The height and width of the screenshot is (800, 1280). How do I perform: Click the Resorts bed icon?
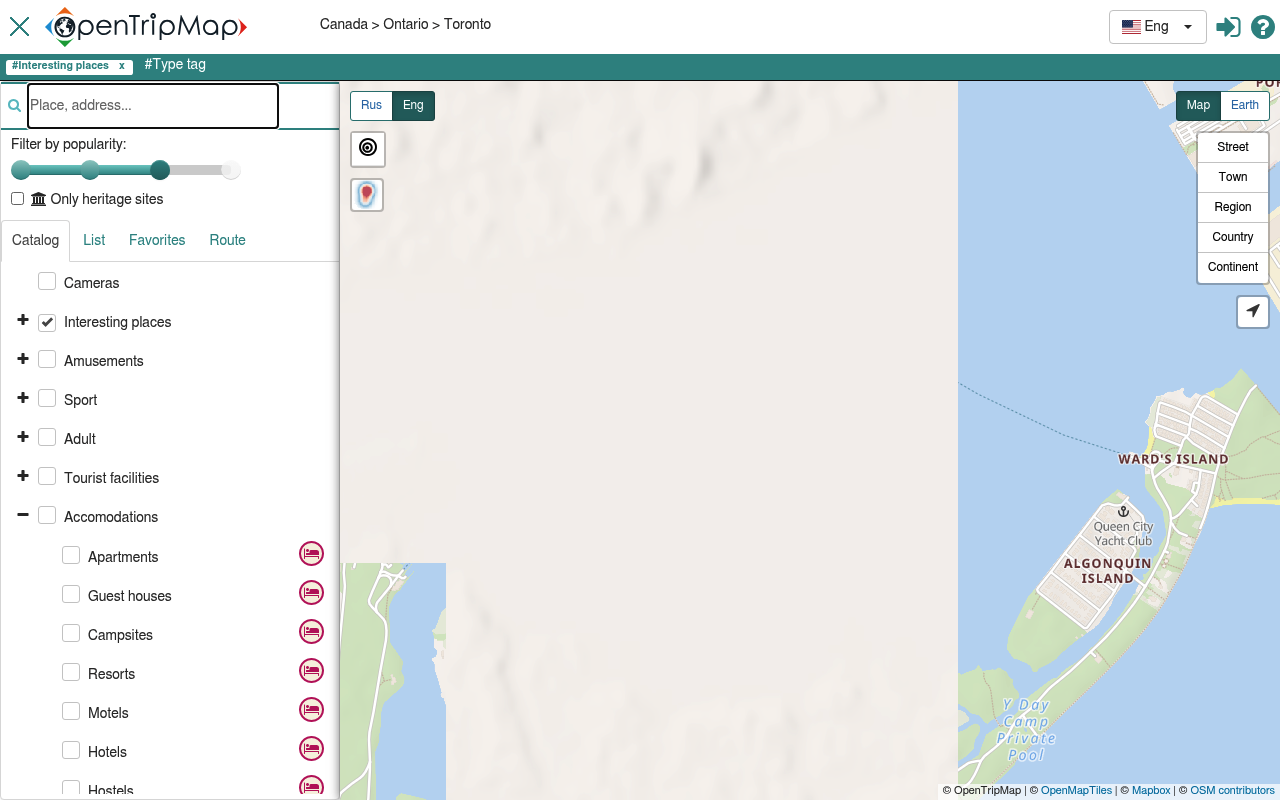coord(312,670)
